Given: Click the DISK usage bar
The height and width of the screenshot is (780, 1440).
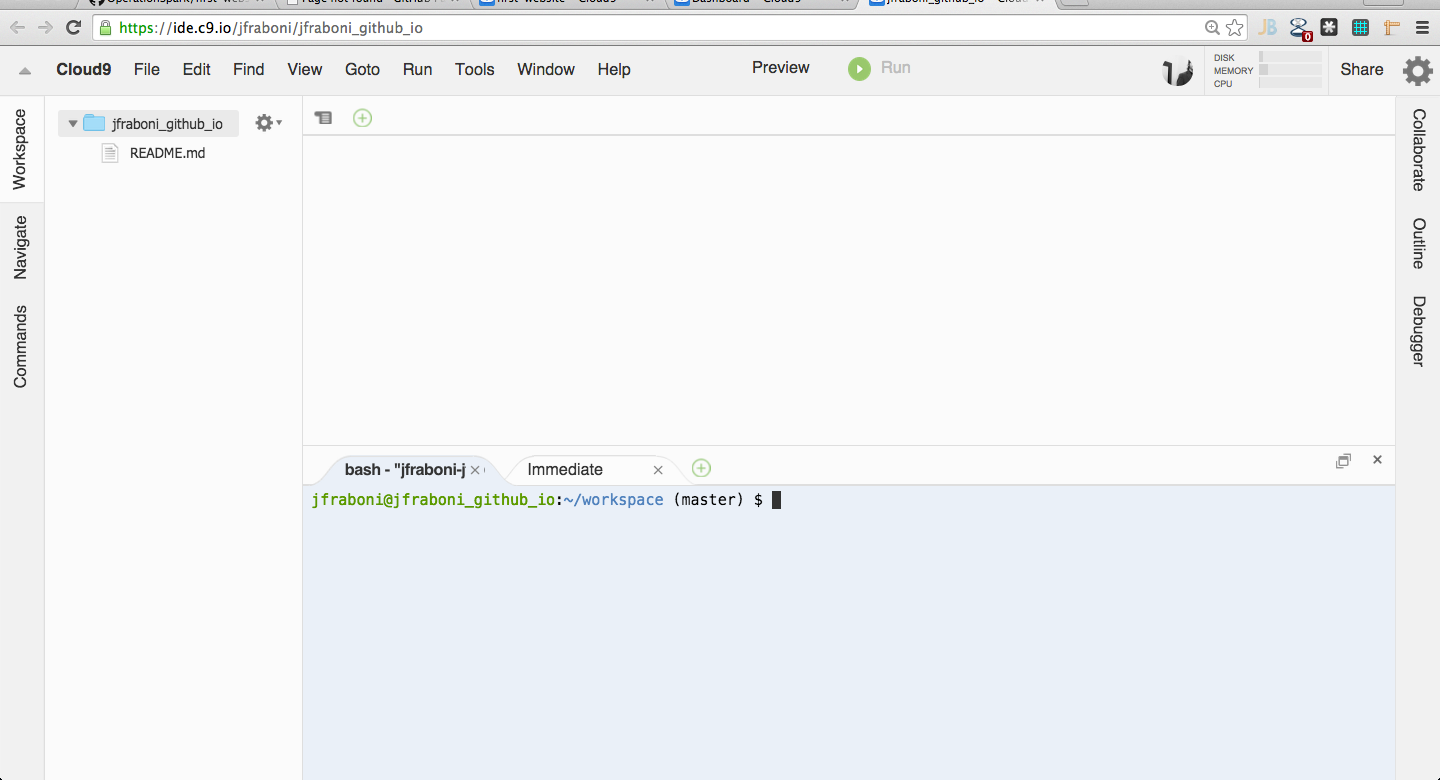Looking at the screenshot, I should [1290, 57].
